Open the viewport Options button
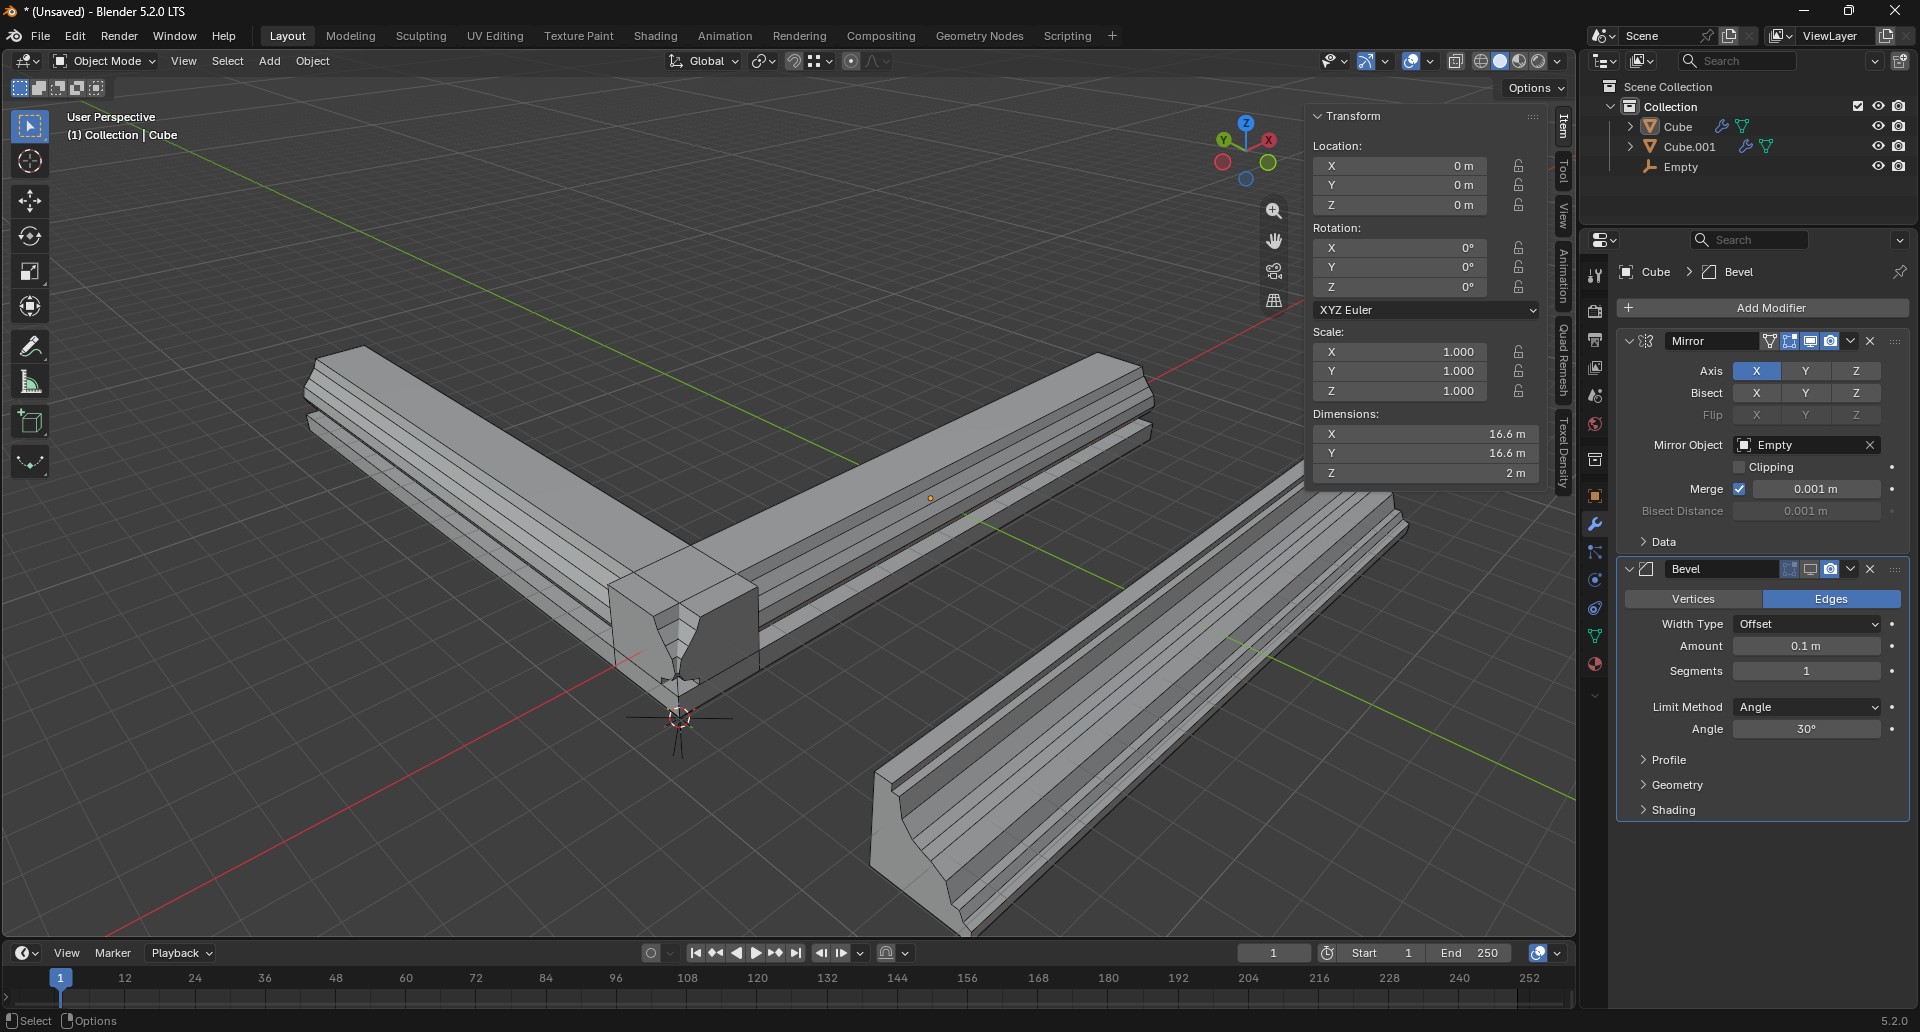This screenshot has width=1920, height=1032. 1536,88
